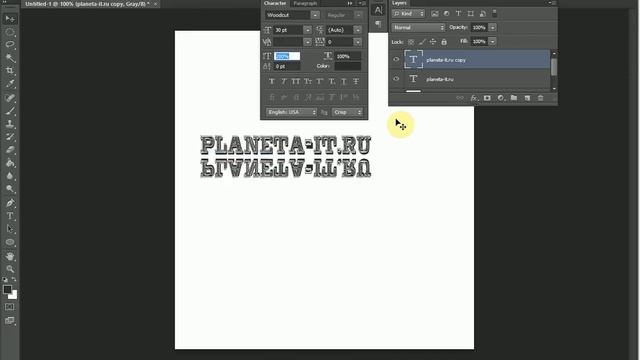This screenshot has height=360, width=640.
Task: Open the tracking value dropdown
Action: [x=358, y=42]
